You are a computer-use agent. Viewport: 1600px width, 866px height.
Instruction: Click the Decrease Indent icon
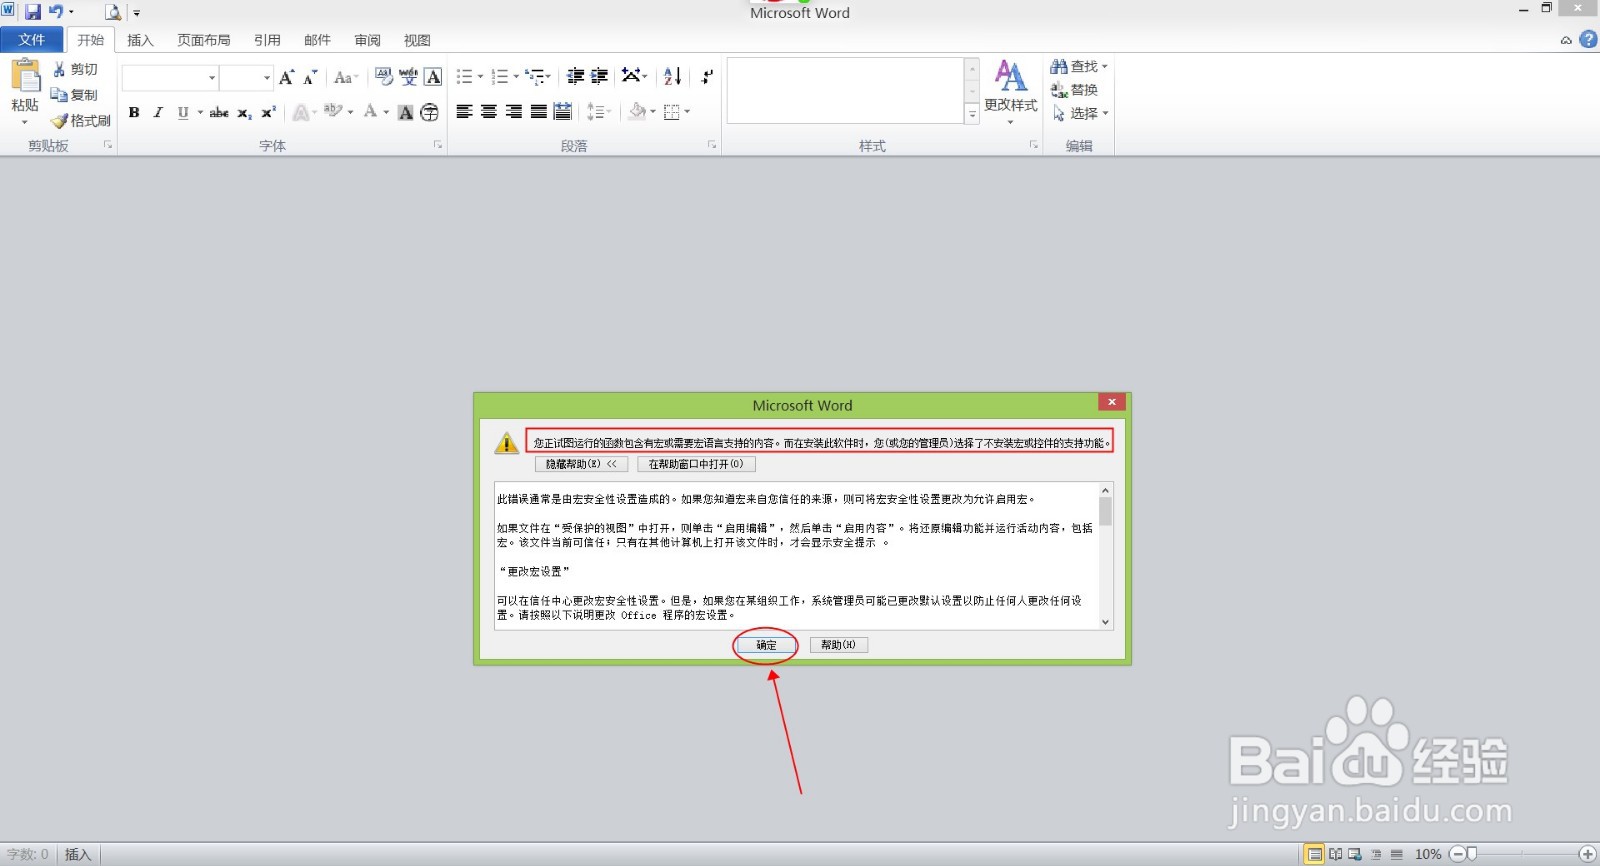575,76
